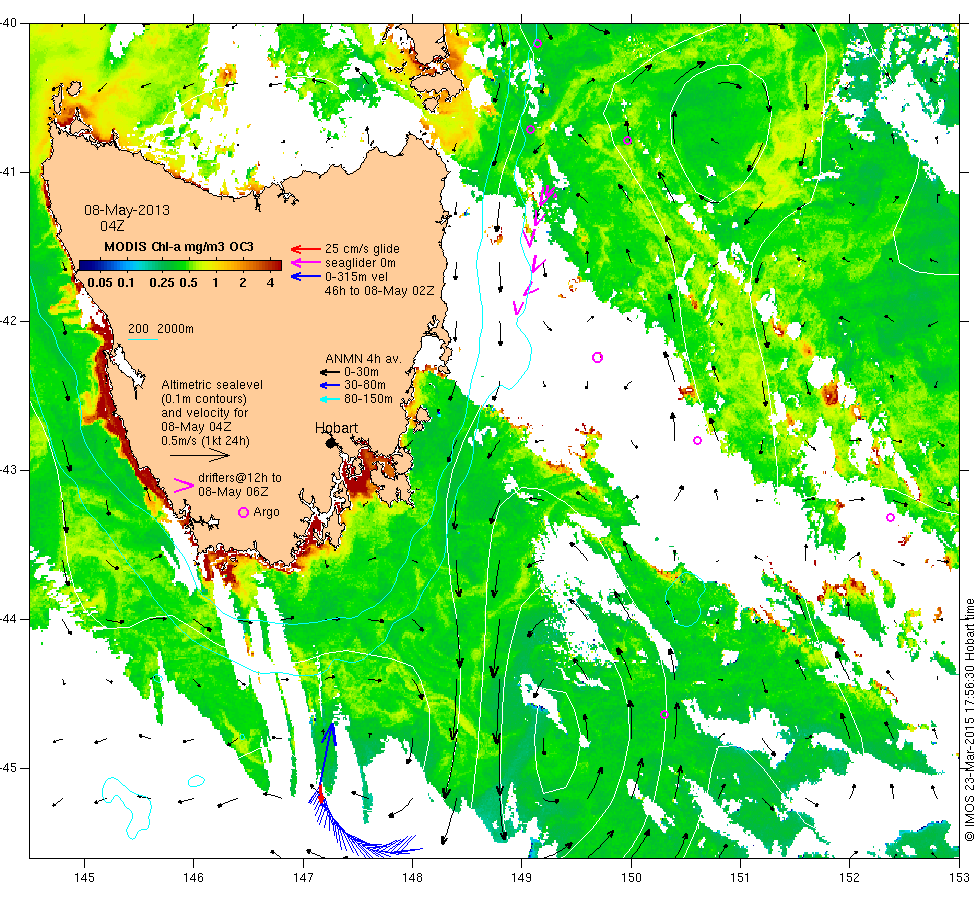Click the Argo float circle near -42.2, 149.7

(597, 358)
